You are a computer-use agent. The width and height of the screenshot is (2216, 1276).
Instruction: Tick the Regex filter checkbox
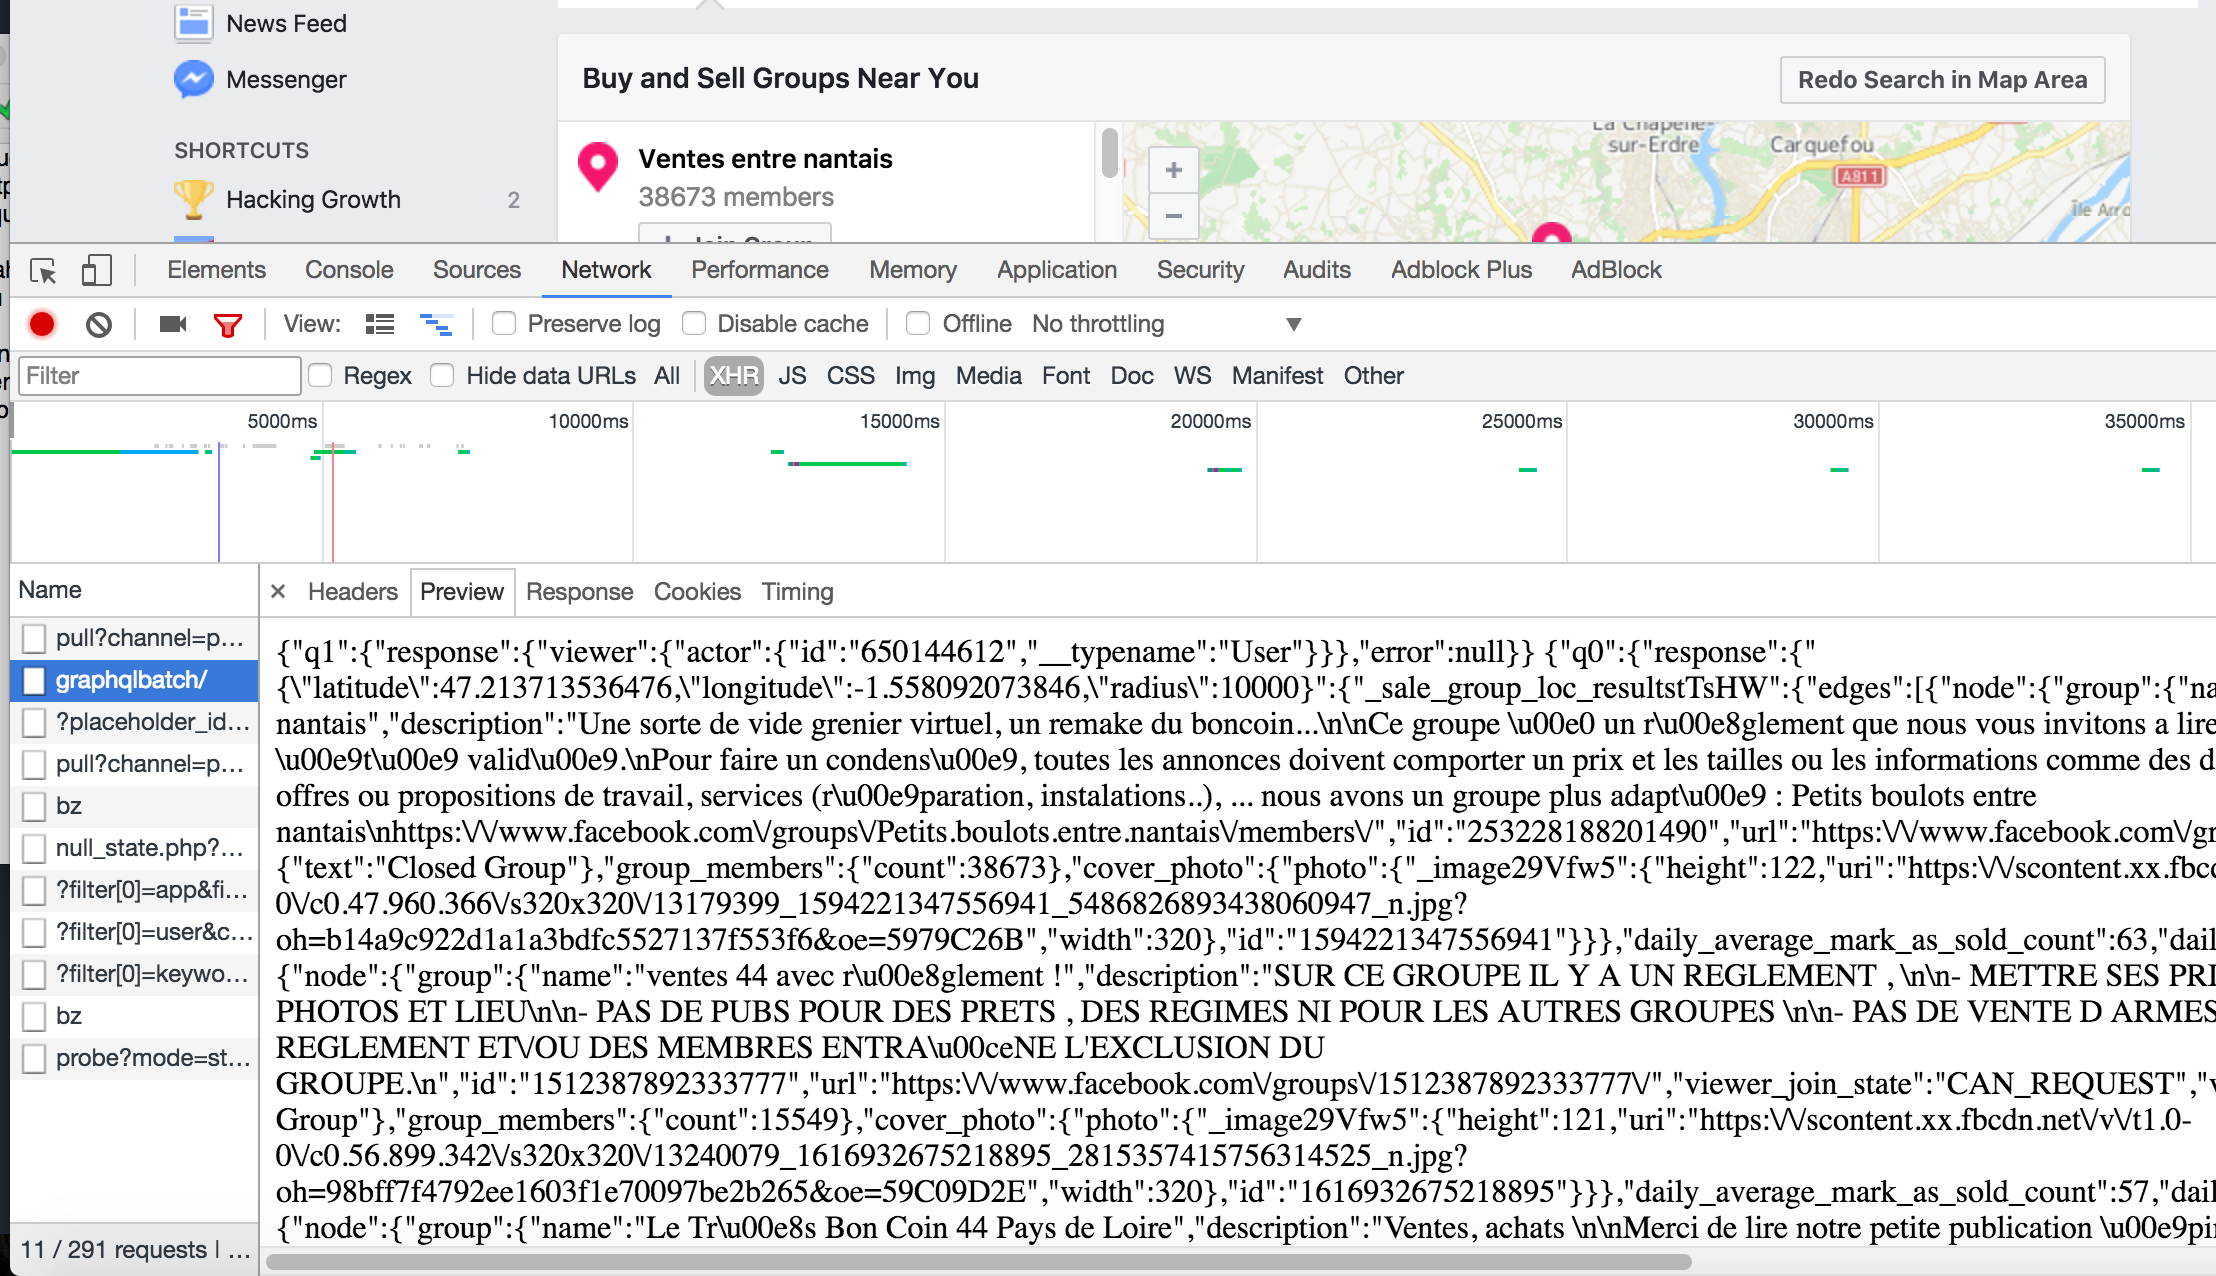pyautogui.click(x=320, y=375)
